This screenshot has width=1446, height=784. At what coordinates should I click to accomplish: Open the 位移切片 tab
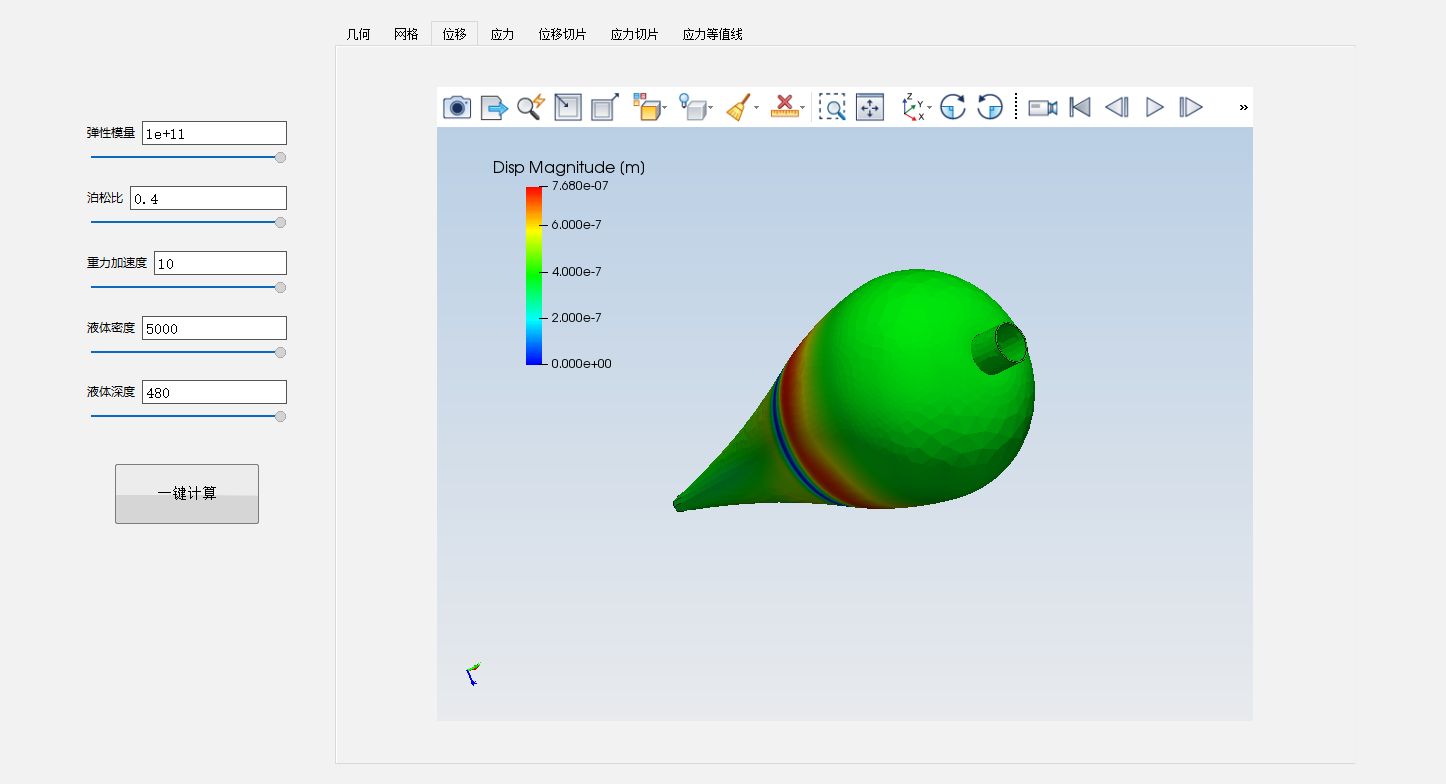[x=562, y=34]
